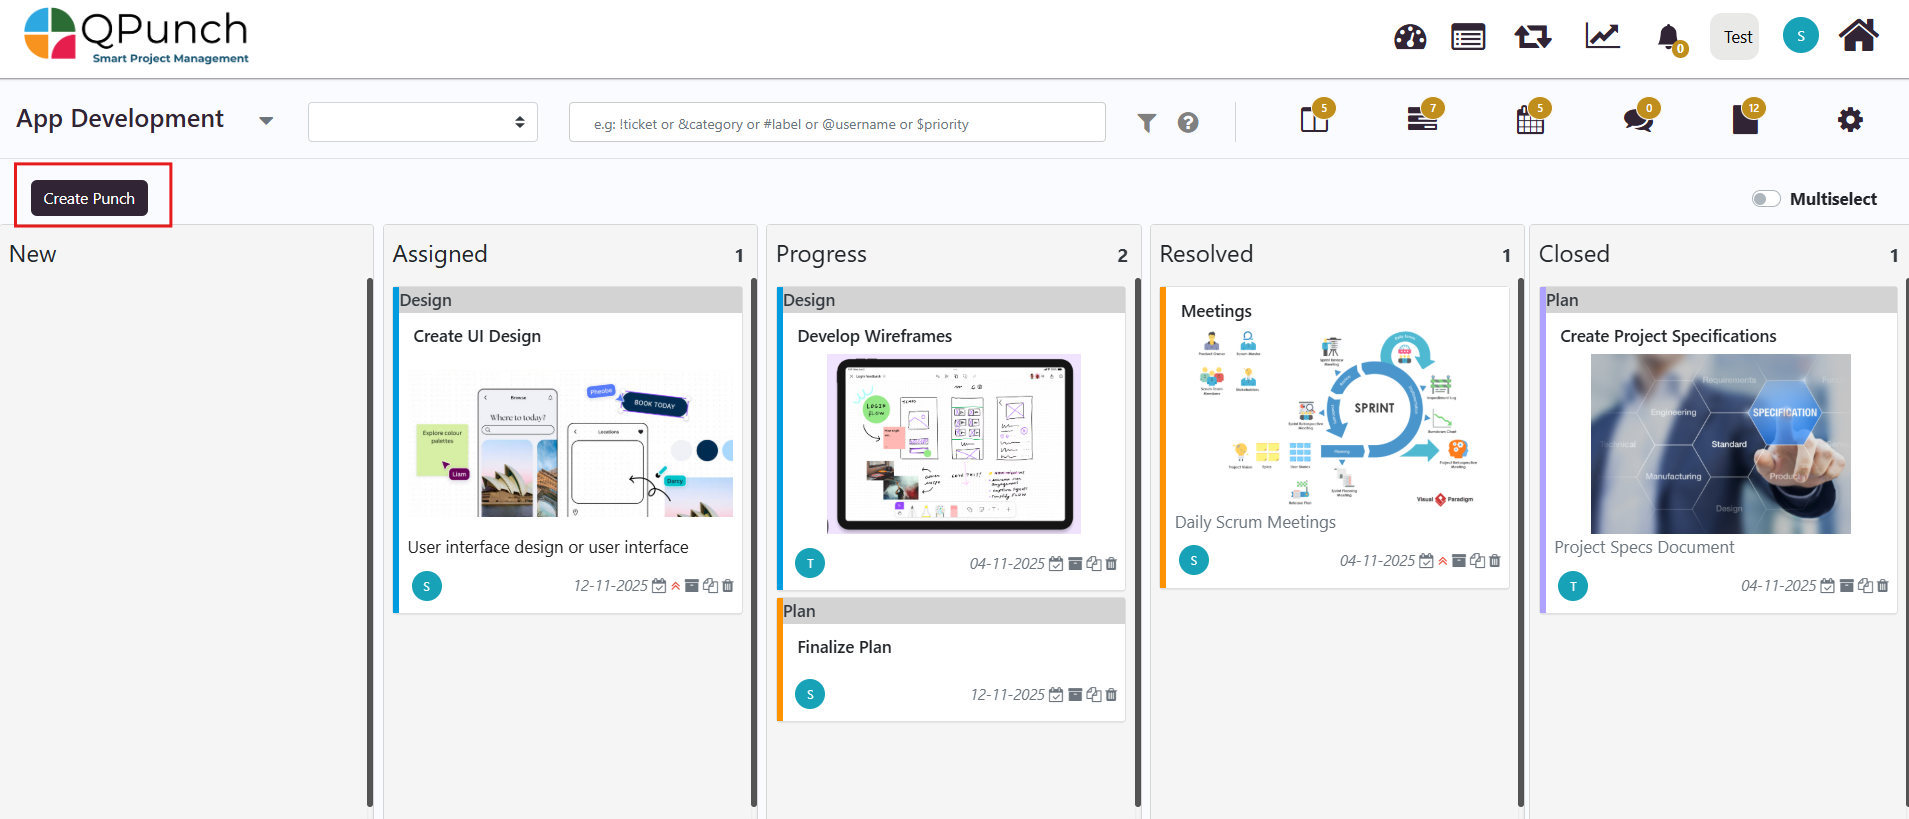The height and width of the screenshot is (819, 1909).
Task: Click the Progress column header
Action: [821, 255]
